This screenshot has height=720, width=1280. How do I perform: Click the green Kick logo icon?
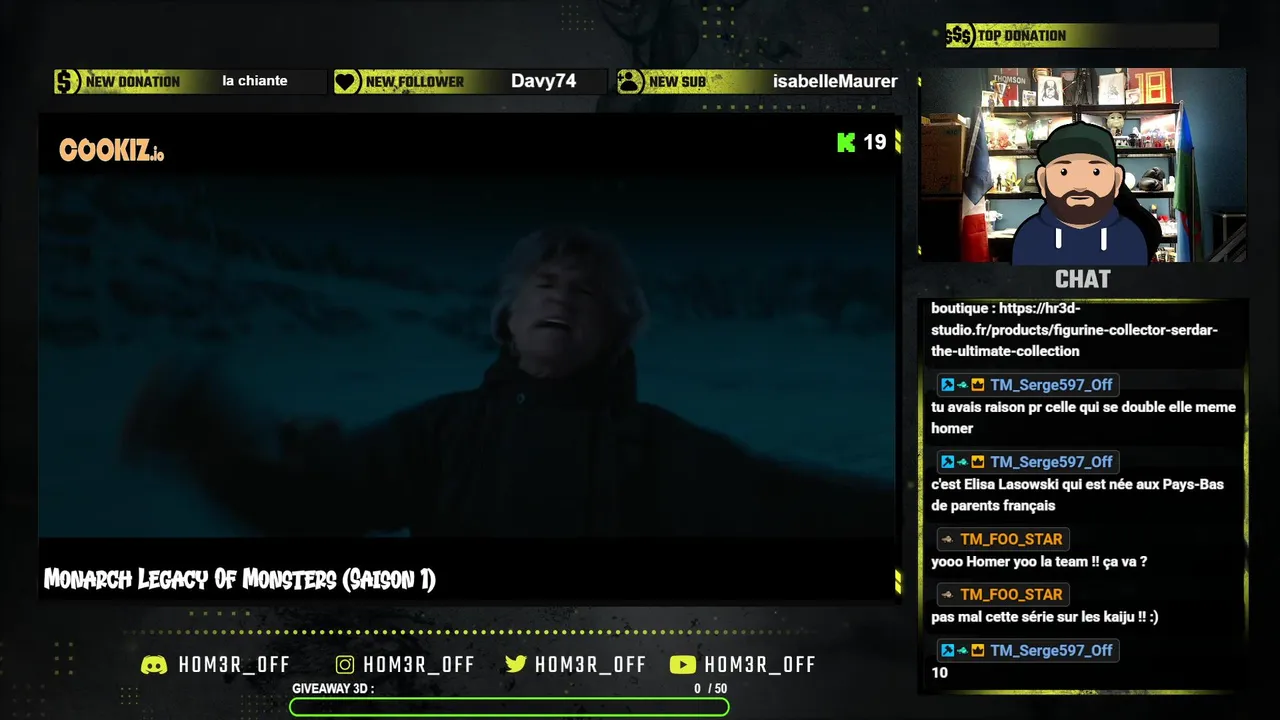coord(846,142)
